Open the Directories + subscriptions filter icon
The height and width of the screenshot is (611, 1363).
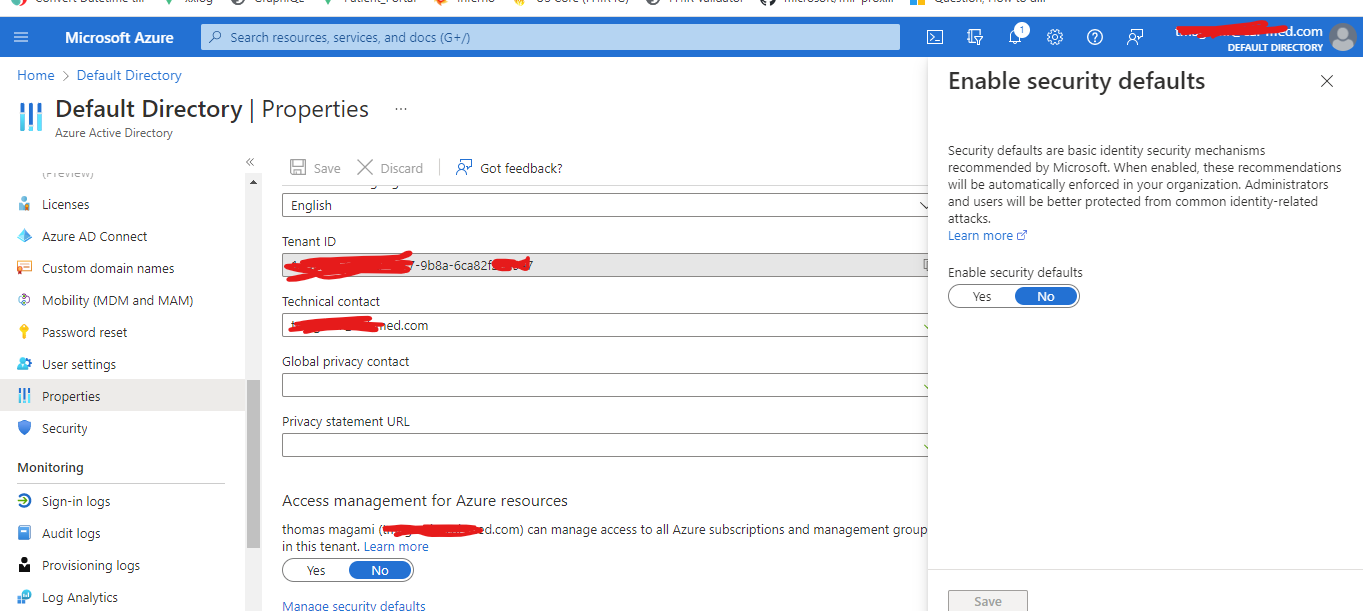974,36
